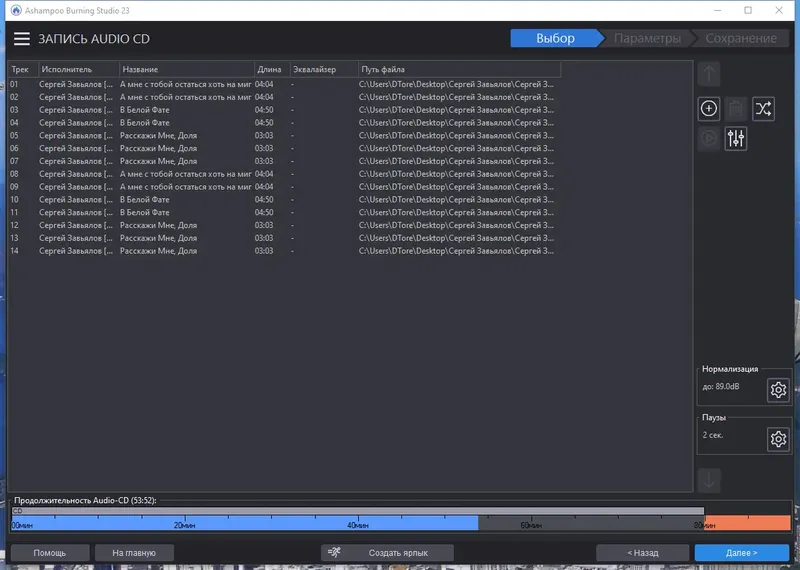Select track 03 В Белой Фате
800x570 pixels.
pyautogui.click(x=284, y=110)
